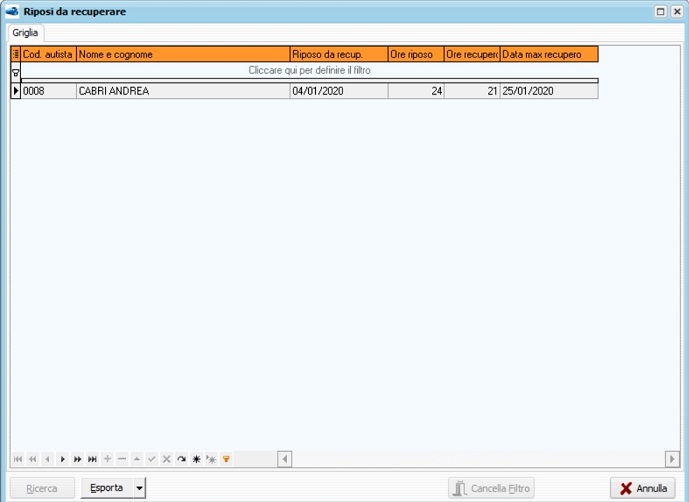Select cell with code 0008
The image size is (689, 502).
click(x=48, y=91)
